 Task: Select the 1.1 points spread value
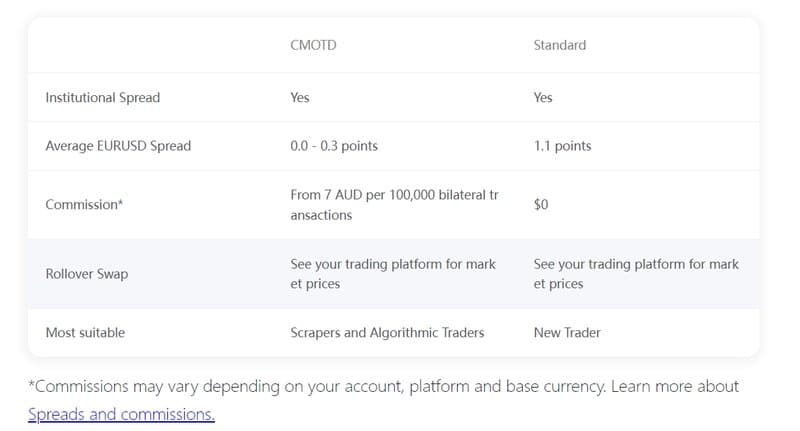562,146
